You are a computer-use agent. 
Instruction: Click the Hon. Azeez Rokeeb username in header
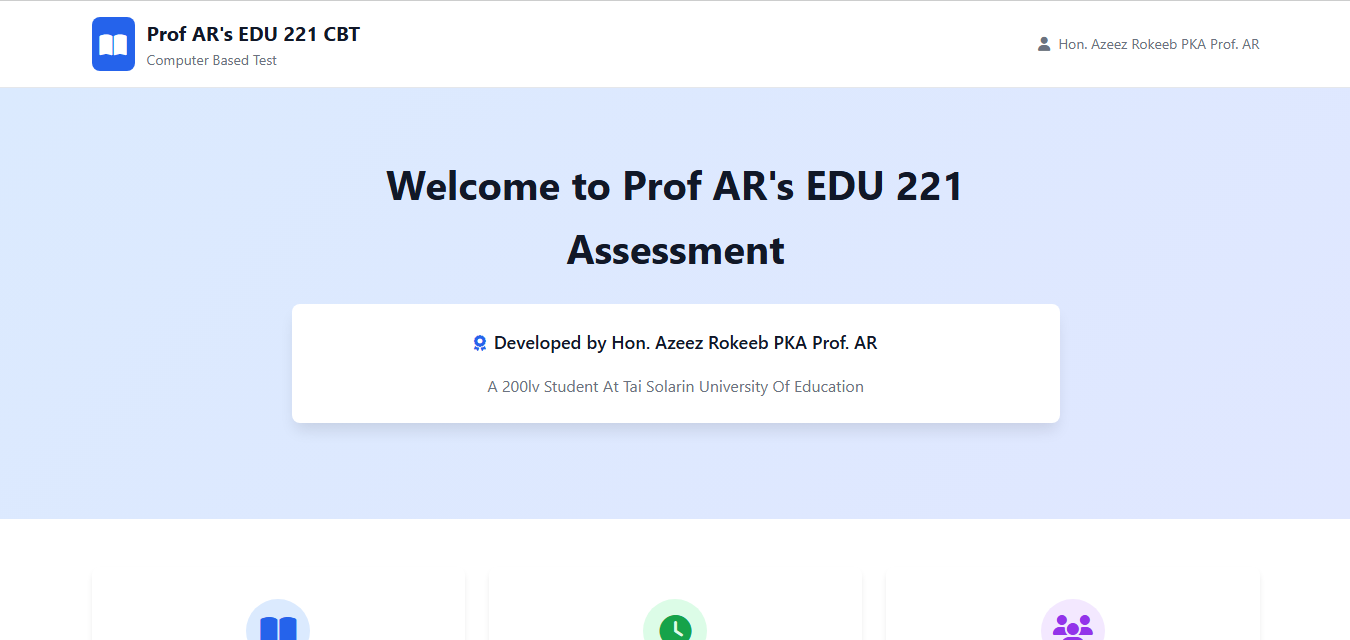[x=1158, y=44]
